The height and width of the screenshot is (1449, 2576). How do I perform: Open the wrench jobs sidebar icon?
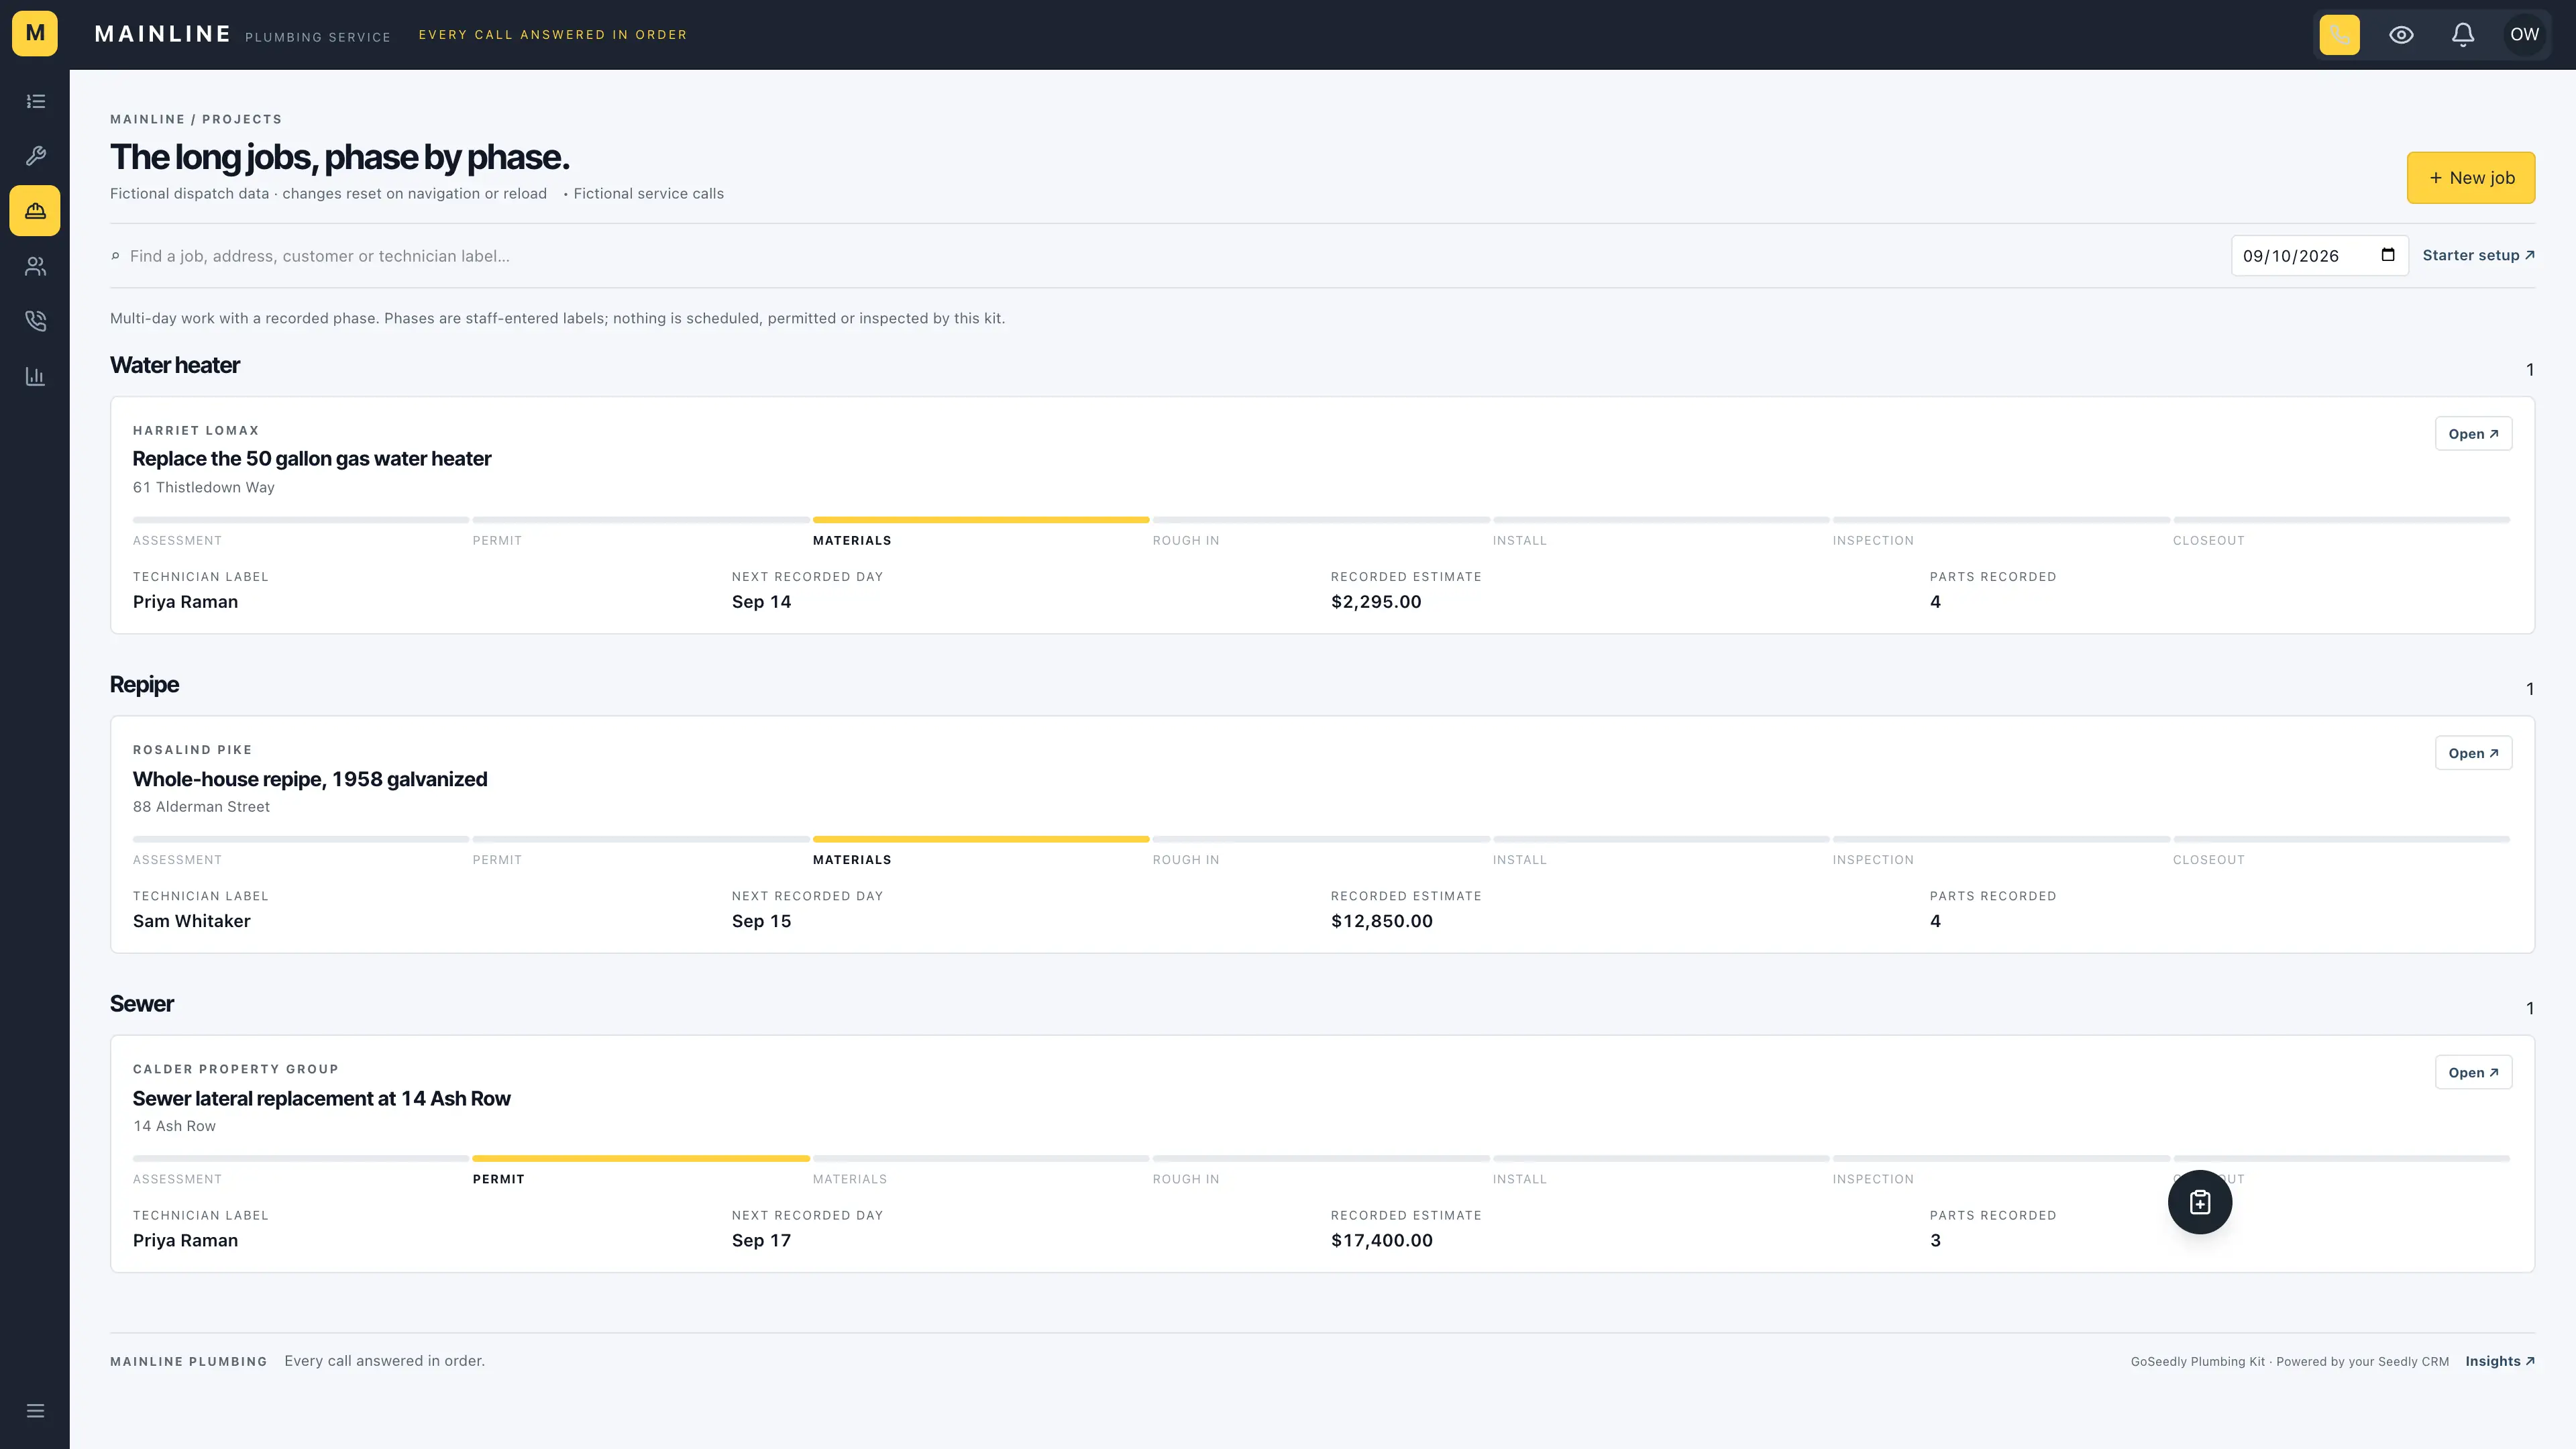35,156
